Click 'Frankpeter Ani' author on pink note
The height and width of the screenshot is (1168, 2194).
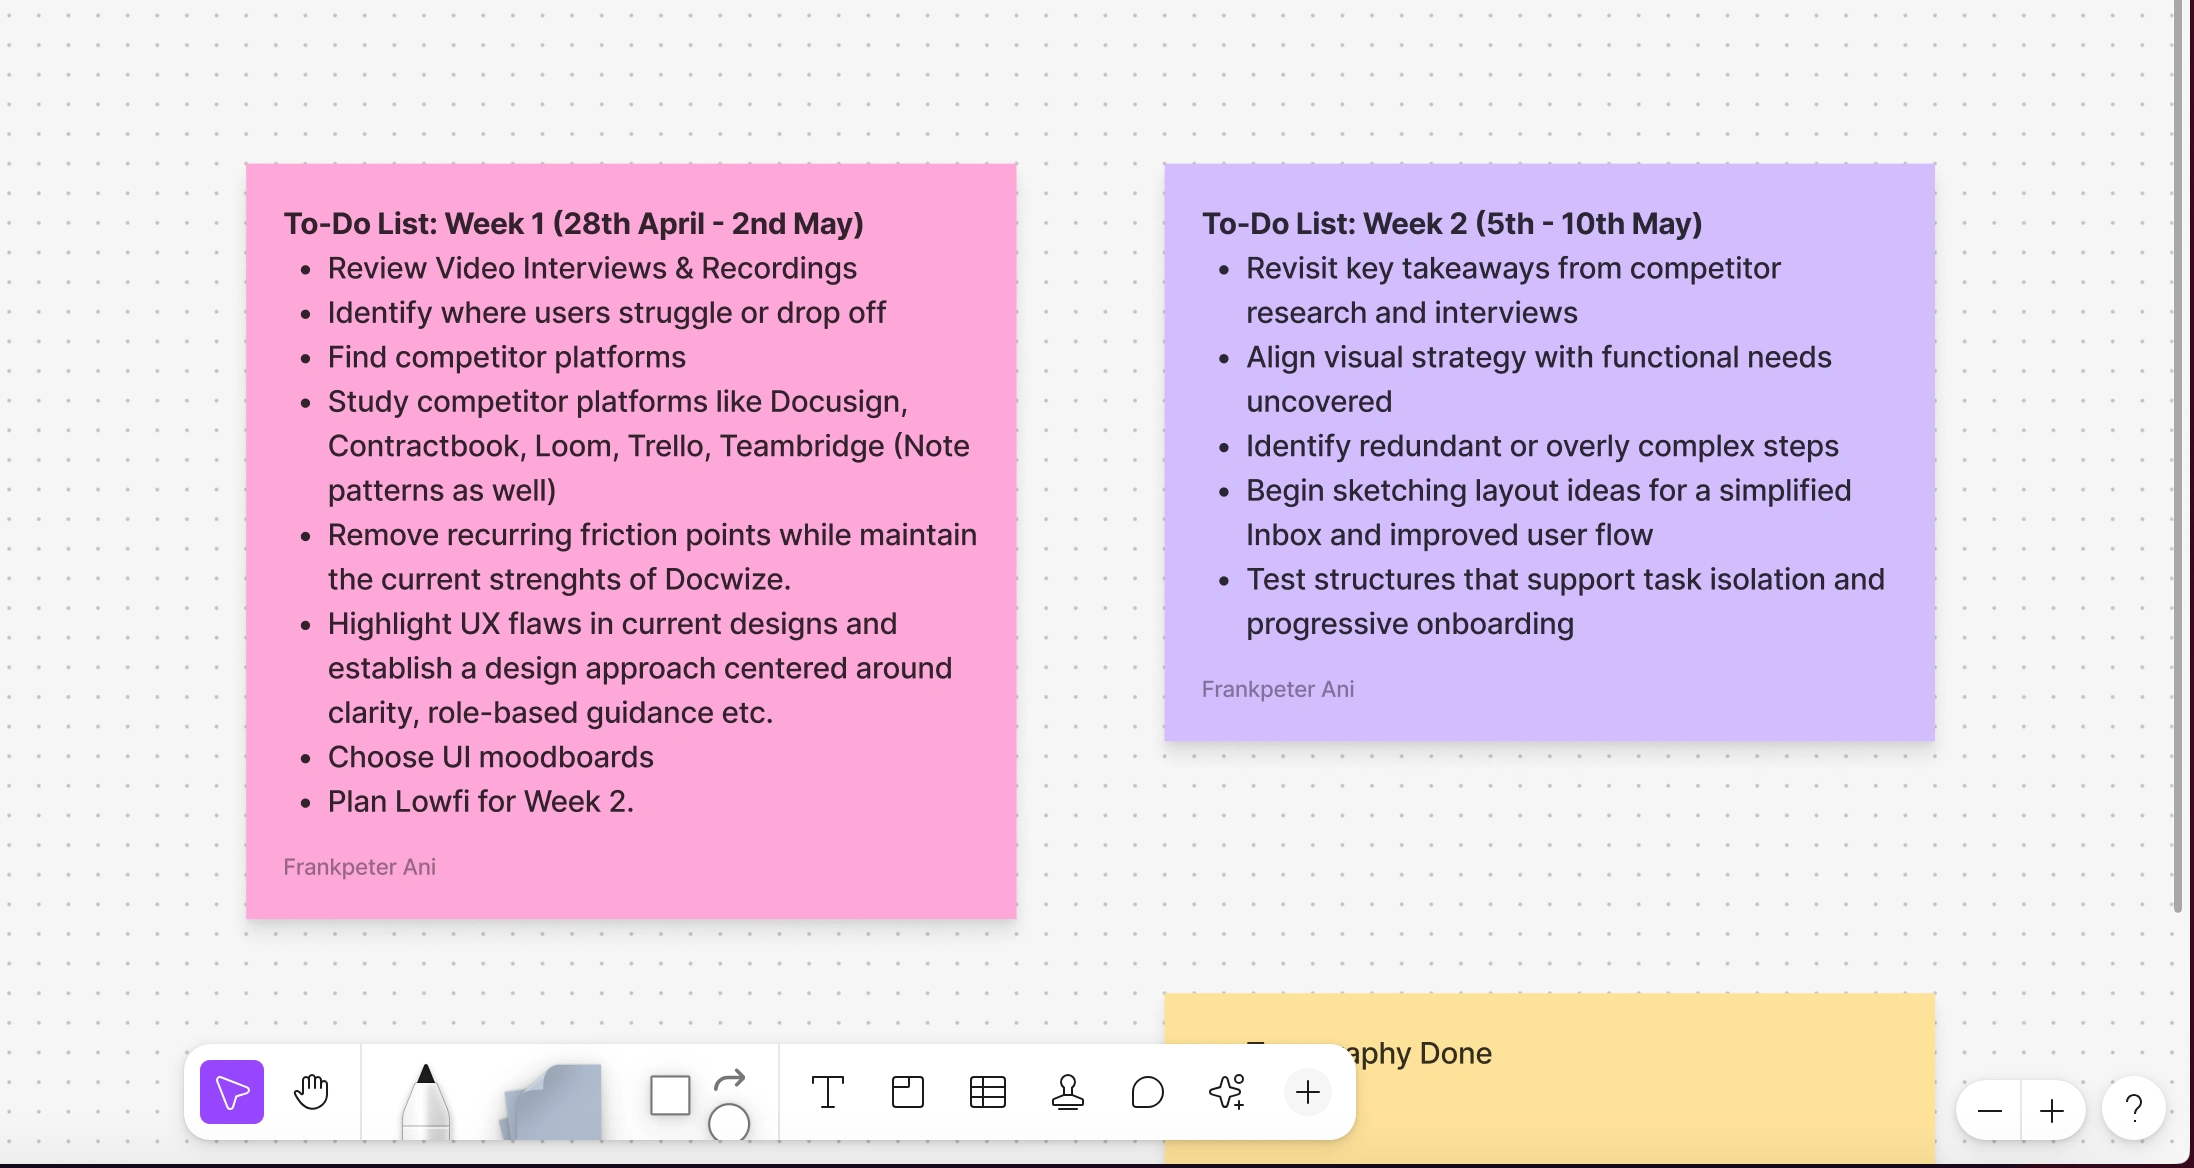(360, 867)
